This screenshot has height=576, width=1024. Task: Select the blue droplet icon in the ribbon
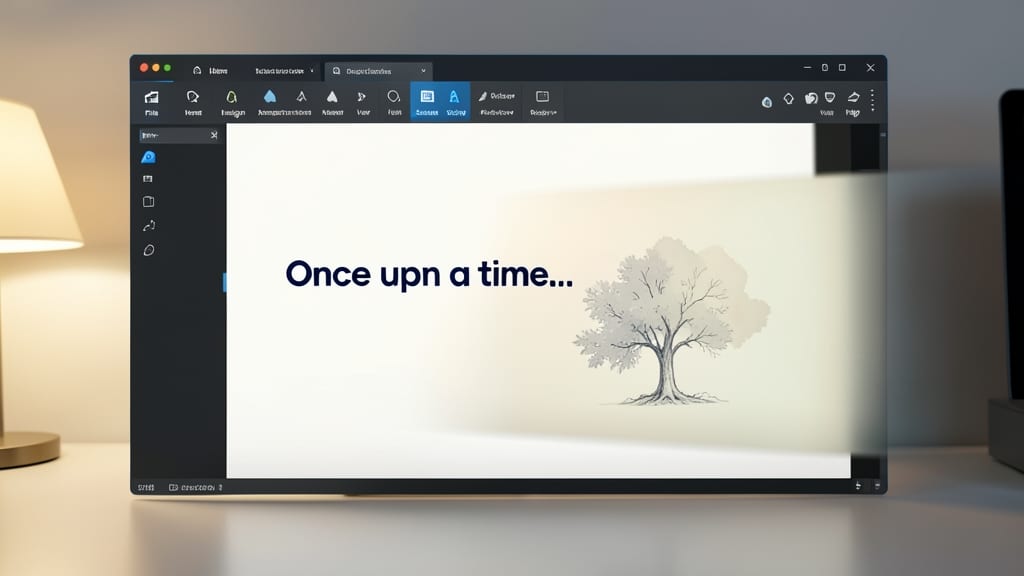tap(270, 97)
